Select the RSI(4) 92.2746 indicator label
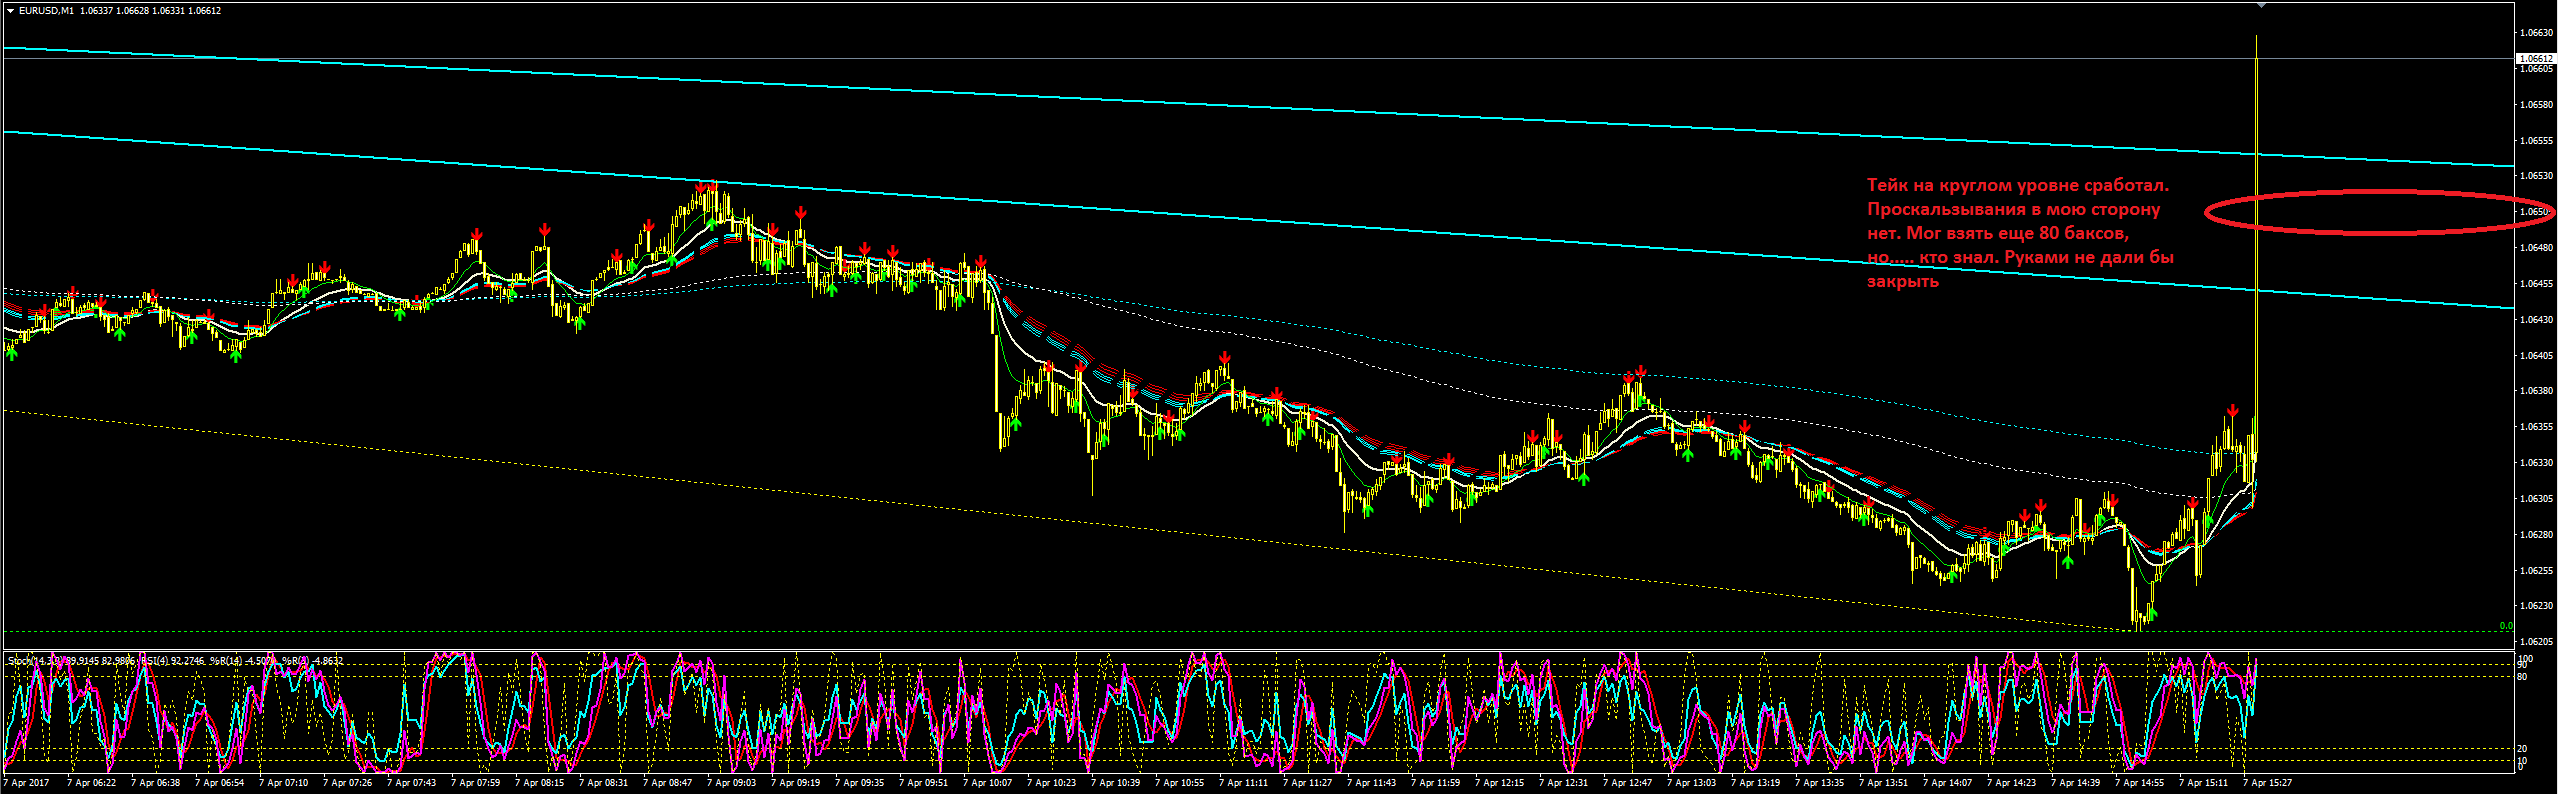 (x=172, y=661)
